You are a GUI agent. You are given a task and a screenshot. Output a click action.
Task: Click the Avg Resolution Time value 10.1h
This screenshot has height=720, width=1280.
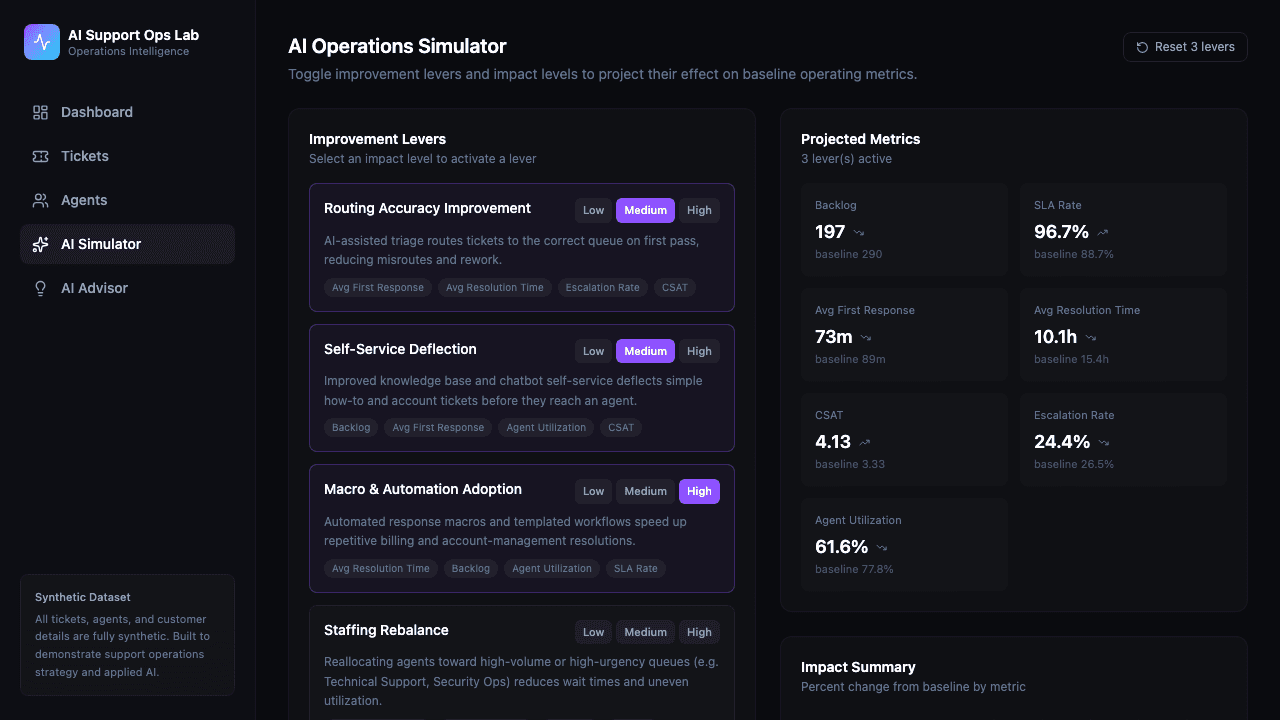point(1056,337)
